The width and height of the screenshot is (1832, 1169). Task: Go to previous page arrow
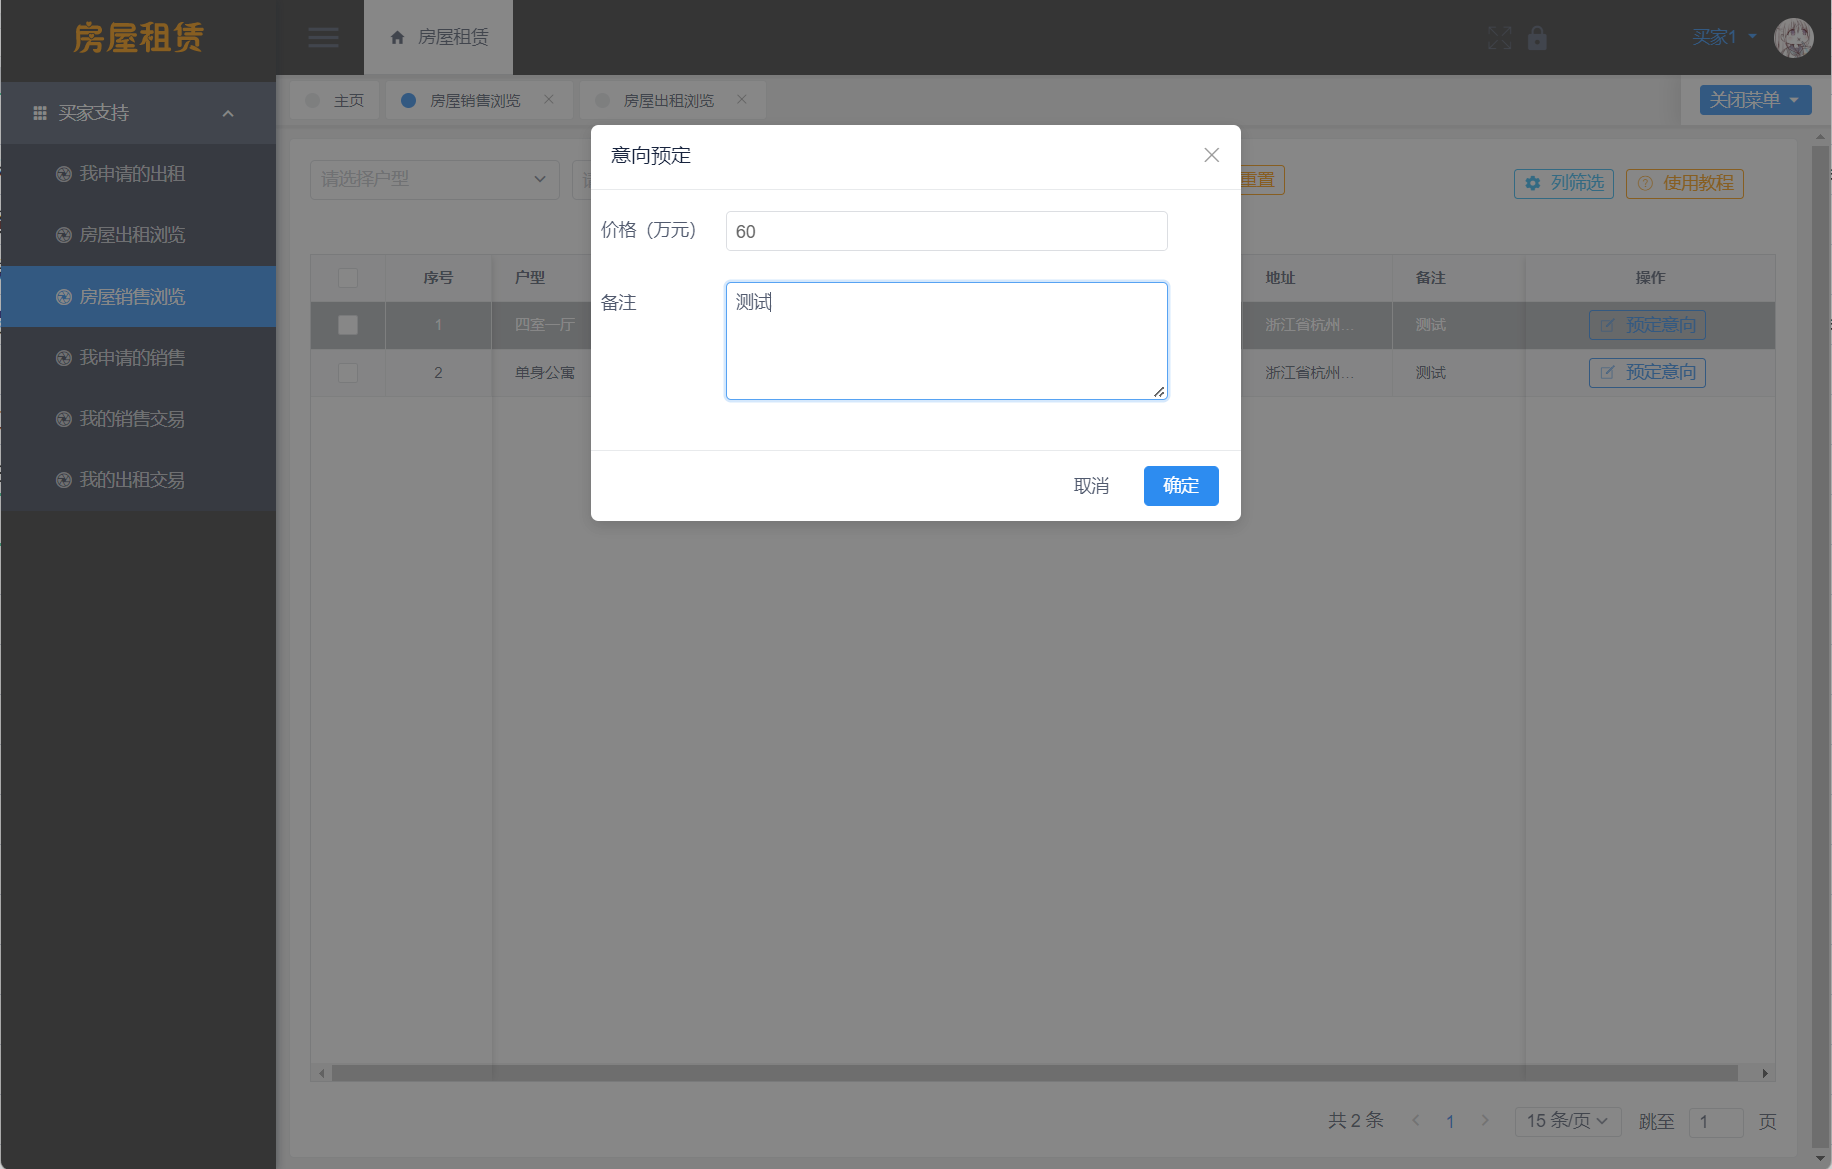(x=1416, y=1121)
